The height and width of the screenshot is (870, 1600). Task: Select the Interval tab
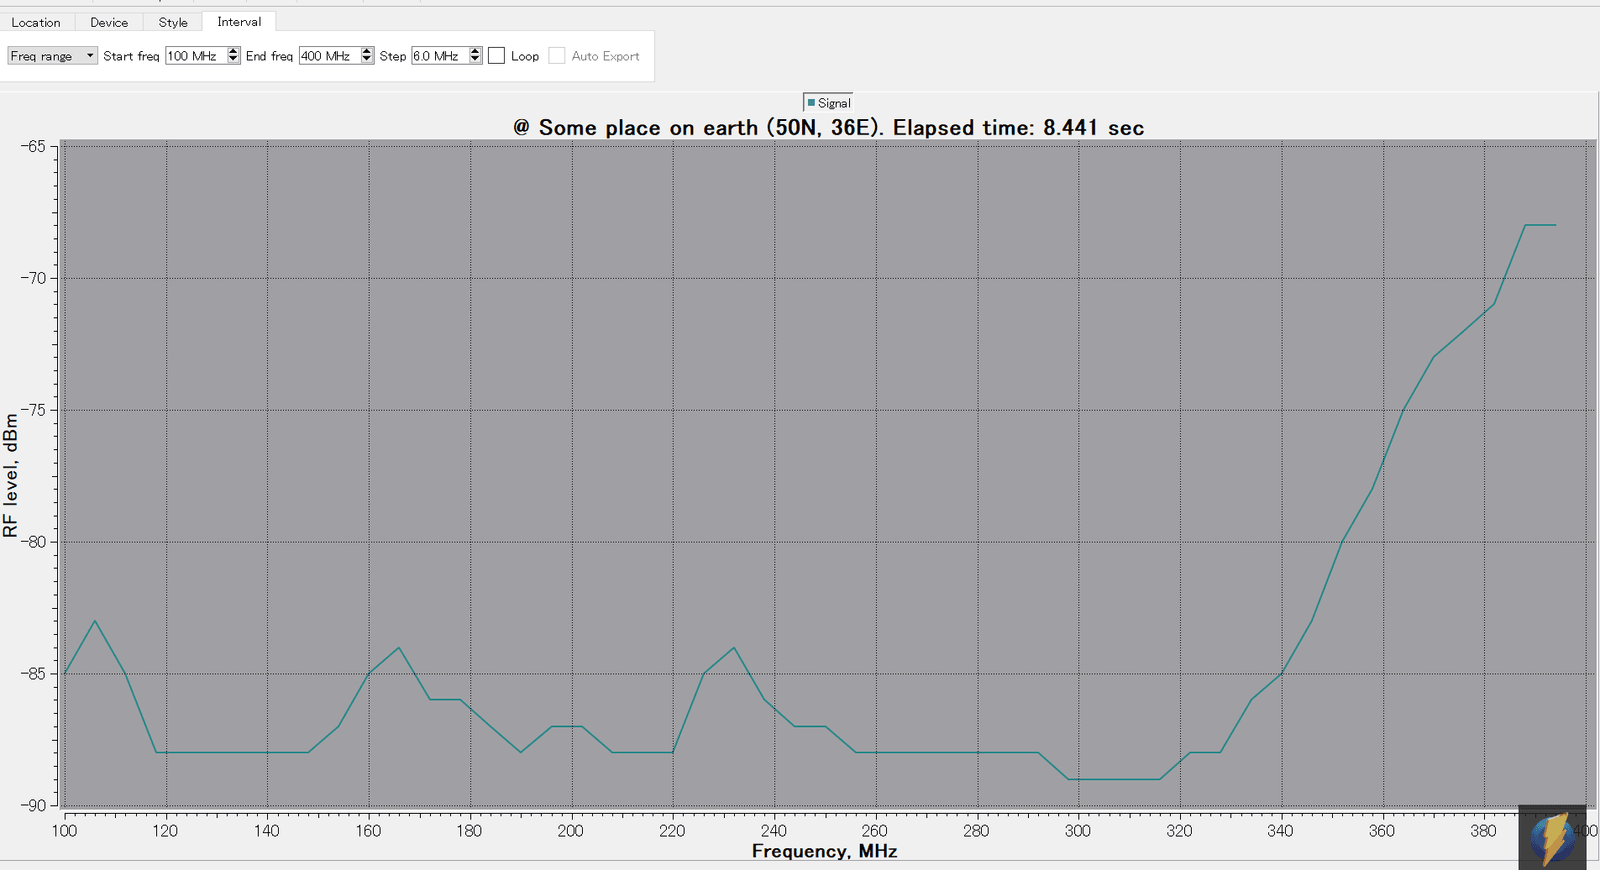(239, 22)
